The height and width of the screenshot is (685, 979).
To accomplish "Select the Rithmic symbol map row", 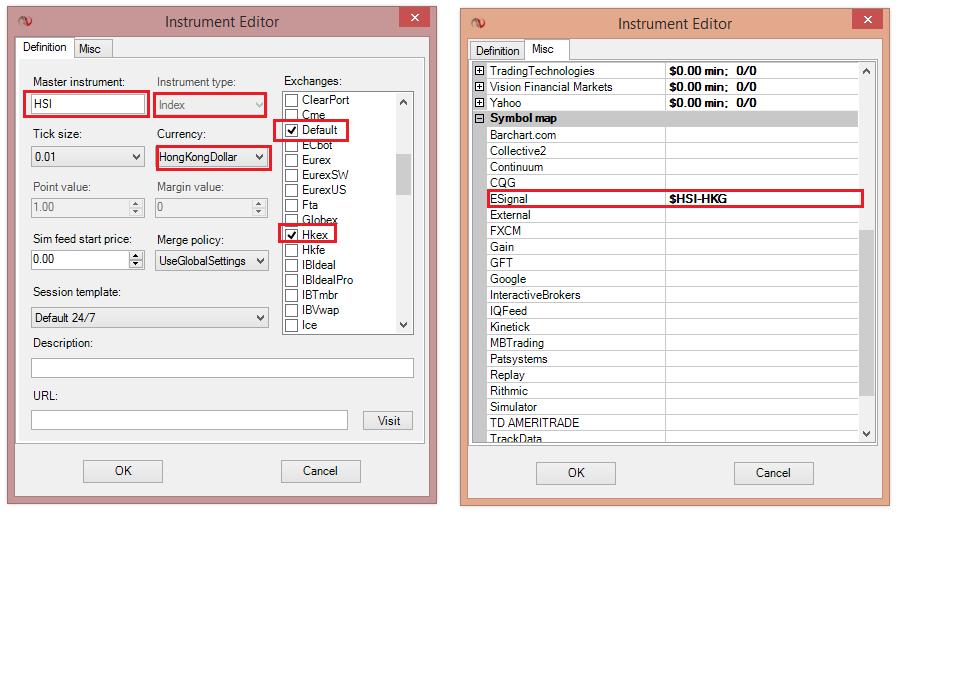I will point(672,391).
